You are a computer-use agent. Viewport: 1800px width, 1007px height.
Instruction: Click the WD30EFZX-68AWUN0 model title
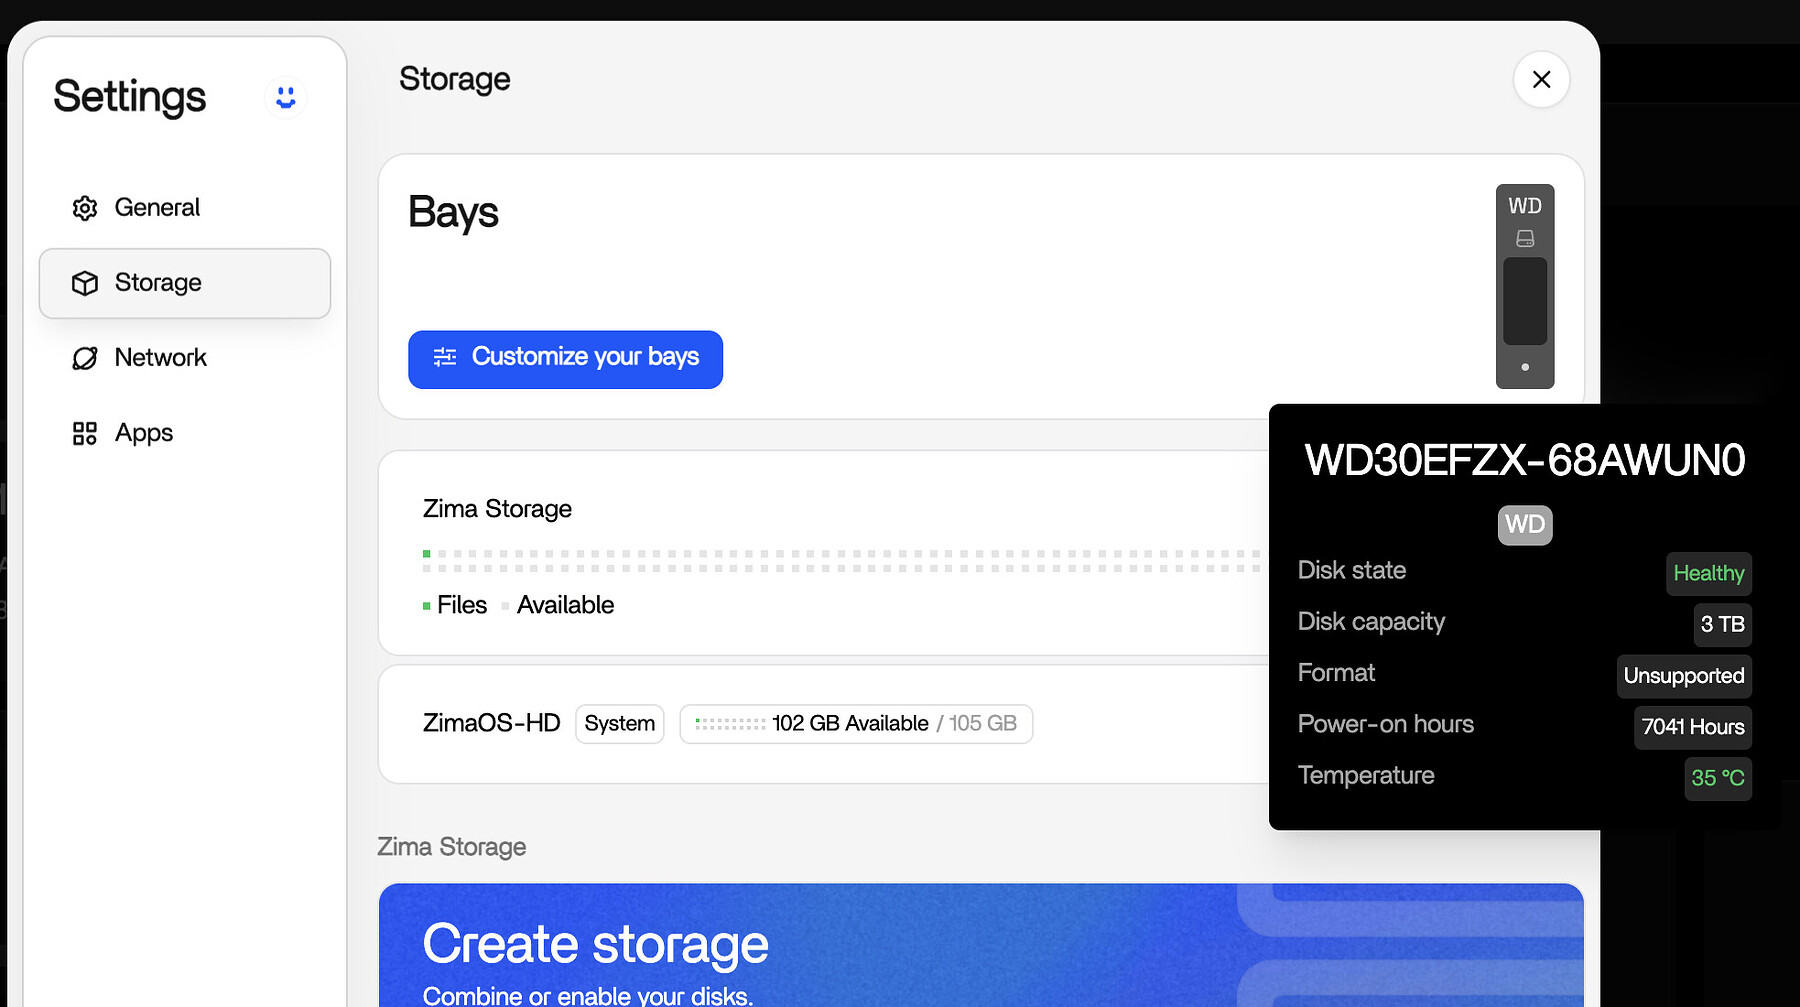[1525, 461]
